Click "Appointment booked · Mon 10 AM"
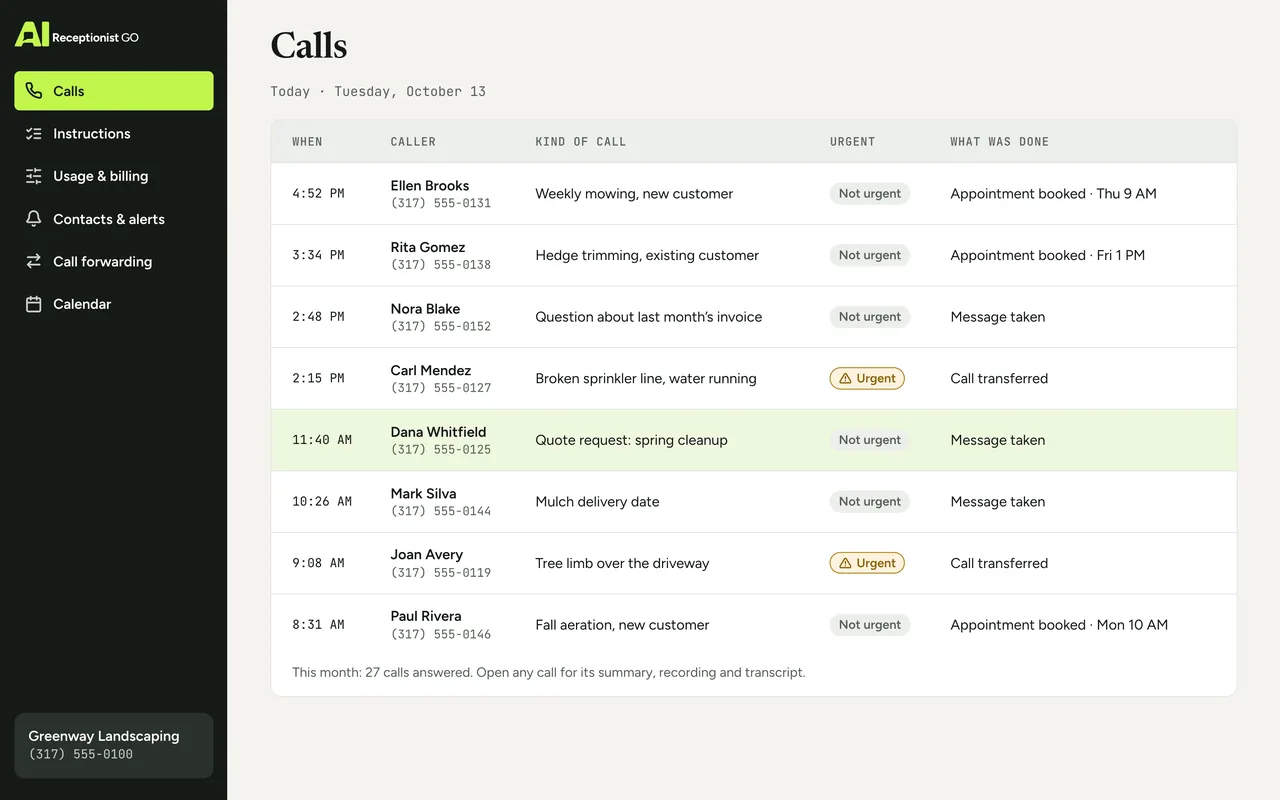Viewport: 1280px width, 800px height. (1059, 625)
